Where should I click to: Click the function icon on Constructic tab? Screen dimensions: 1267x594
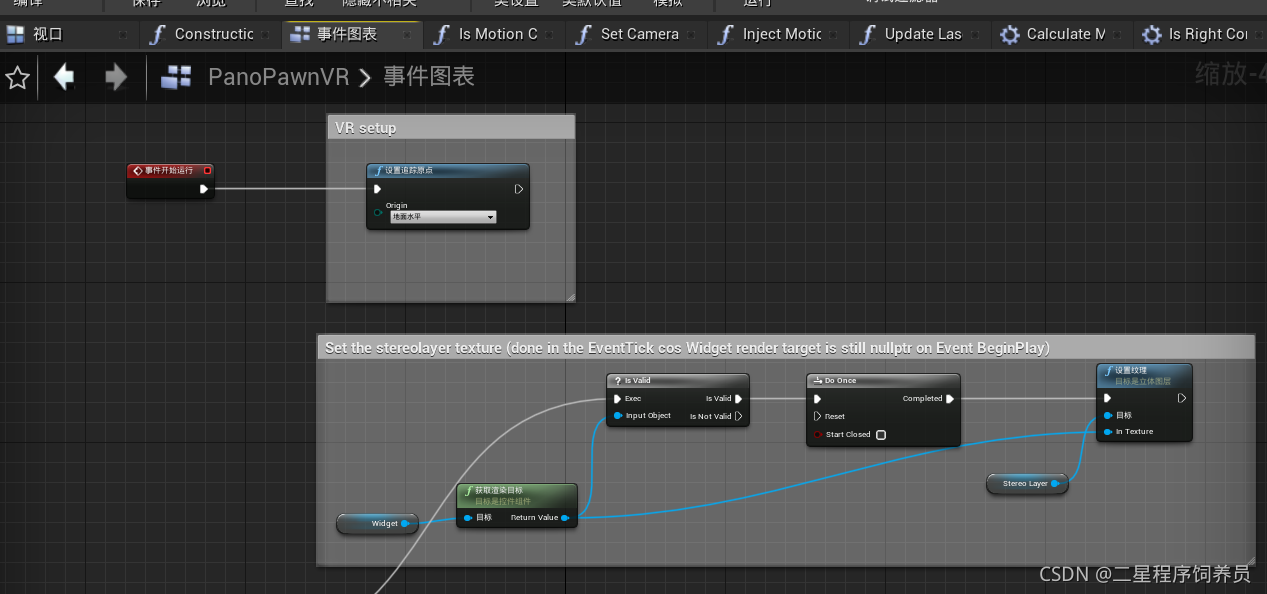[156, 34]
